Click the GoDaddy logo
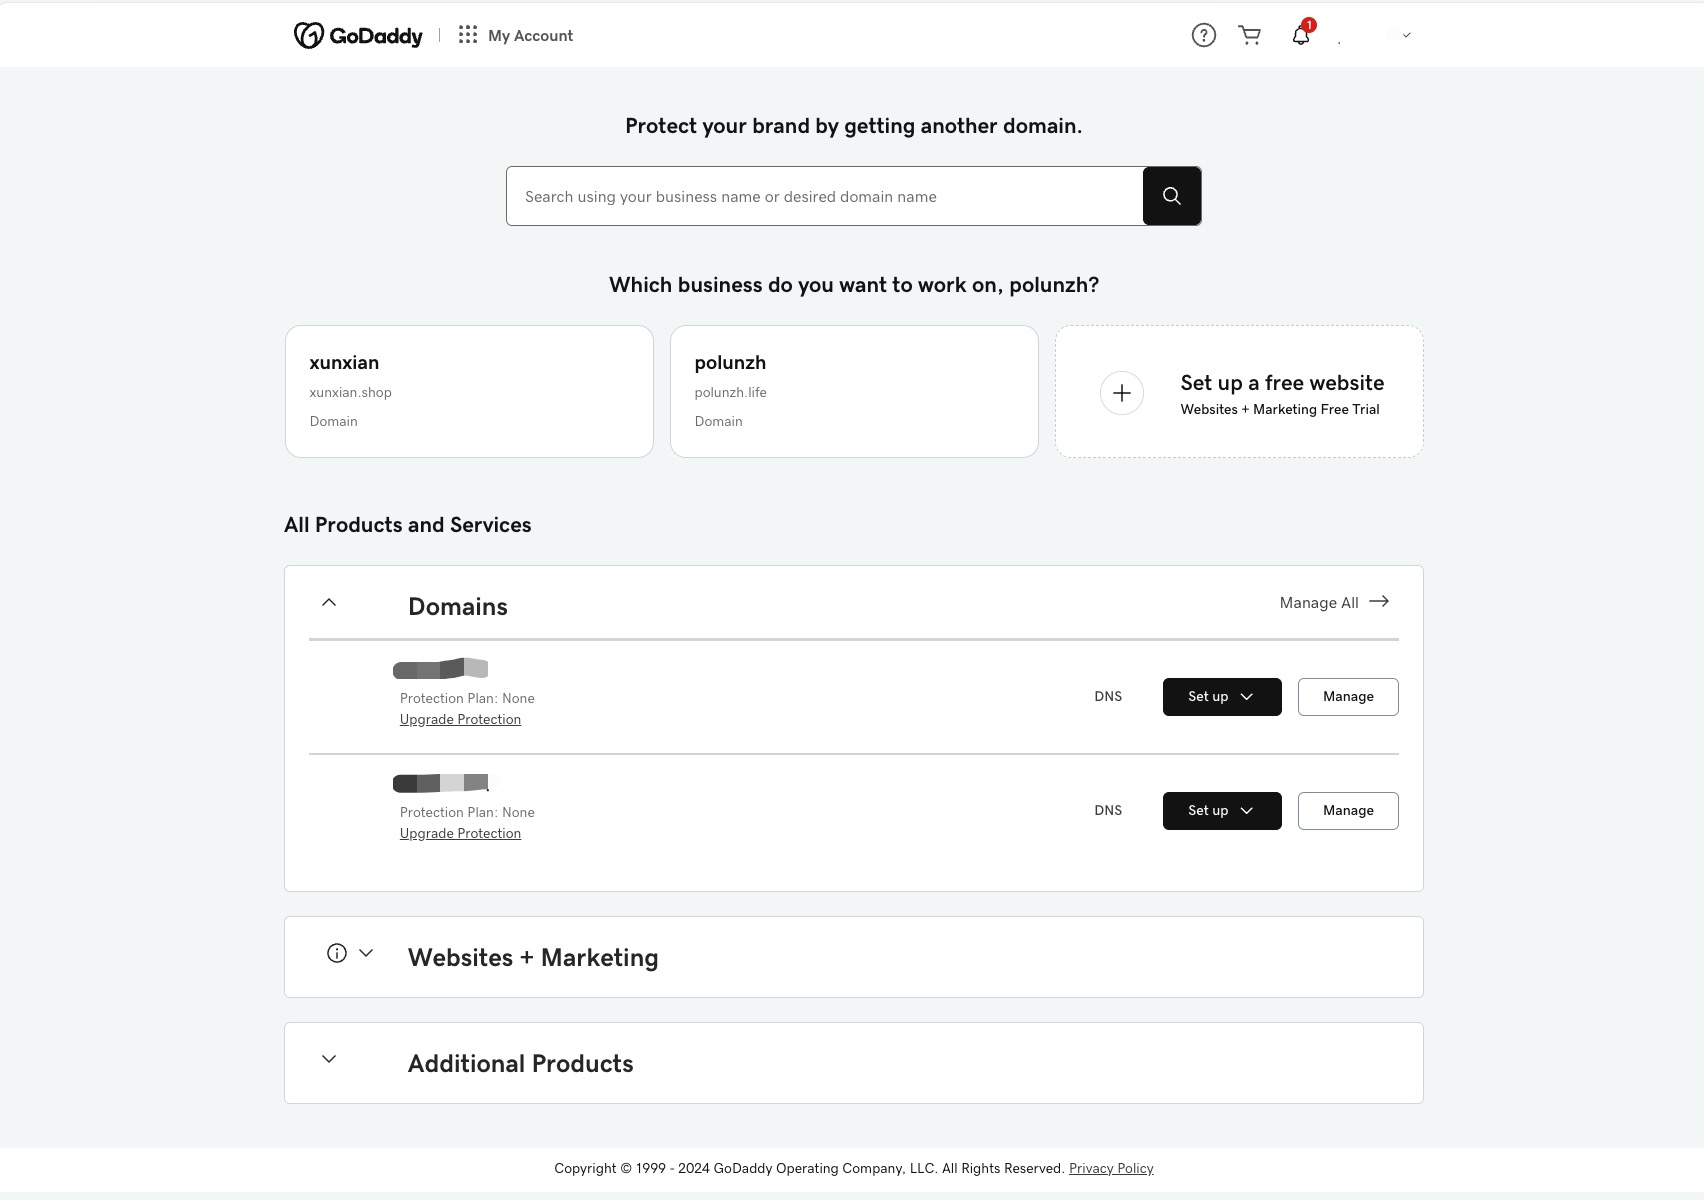 (x=358, y=36)
